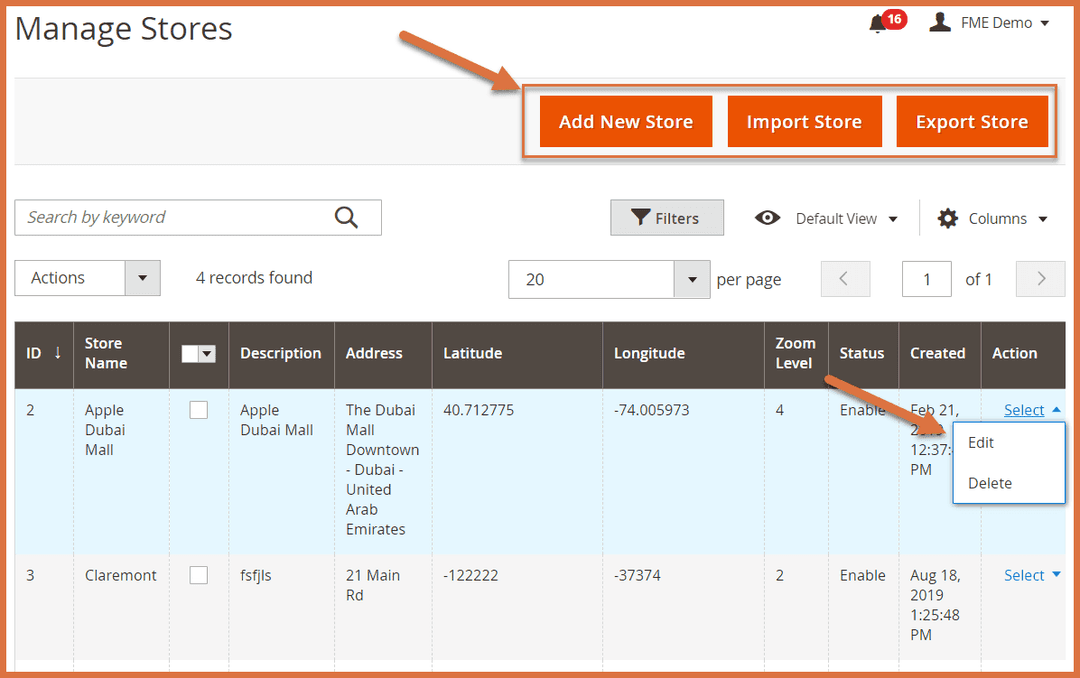Screen dimensions: 1080x678
Task: Check the Claremont row checkbox
Action: click(x=199, y=575)
